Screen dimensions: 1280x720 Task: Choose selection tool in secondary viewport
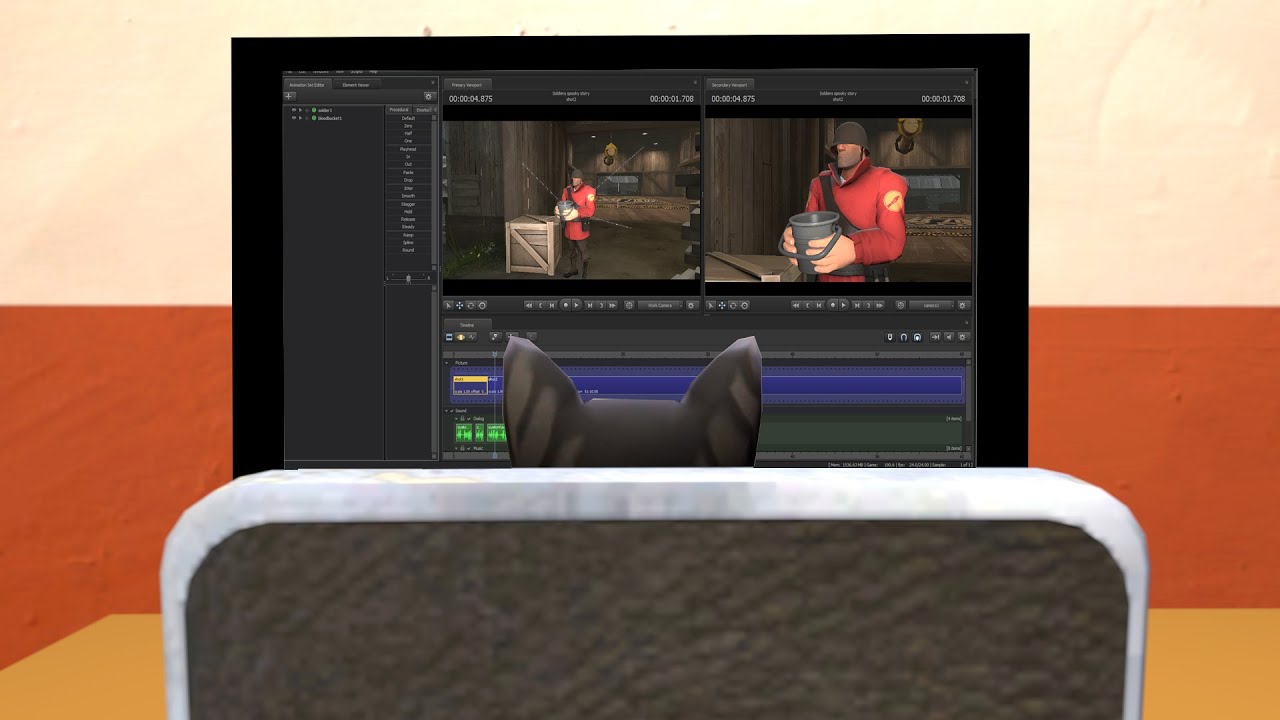point(711,305)
